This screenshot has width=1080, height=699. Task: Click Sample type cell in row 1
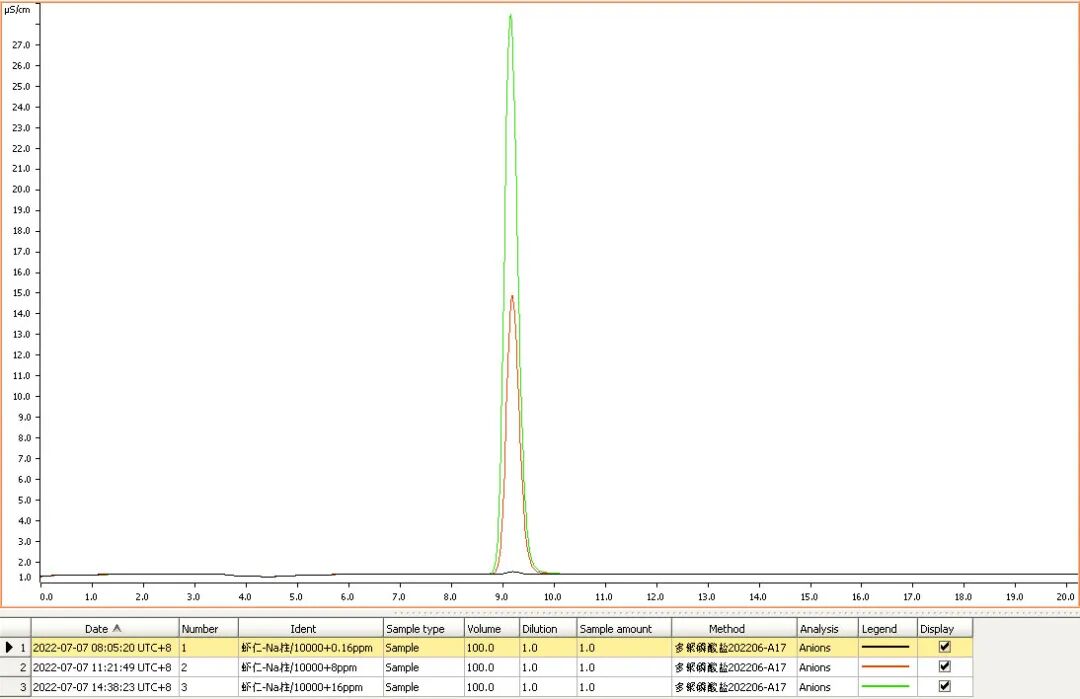(x=424, y=647)
